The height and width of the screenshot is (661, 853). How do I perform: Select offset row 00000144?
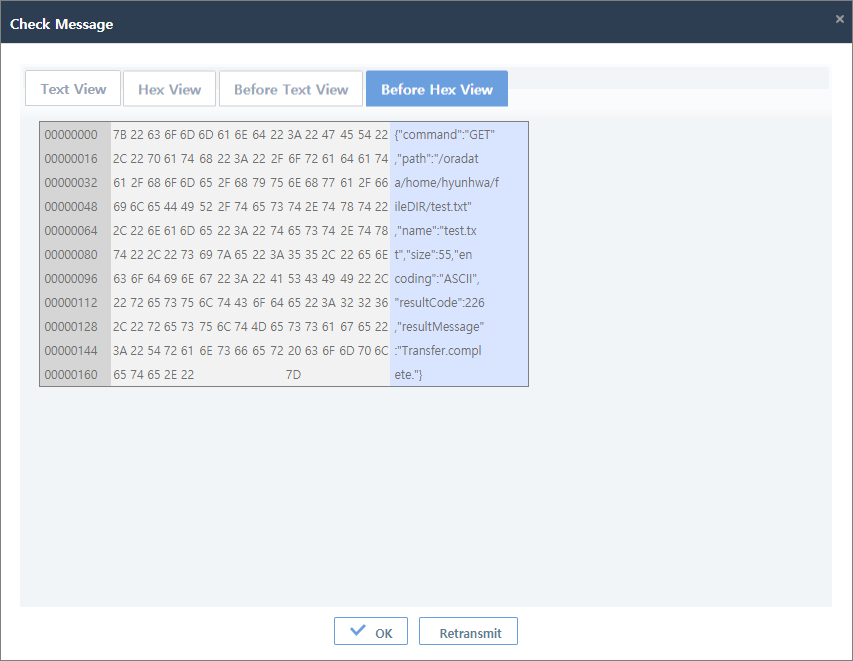pos(71,350)
